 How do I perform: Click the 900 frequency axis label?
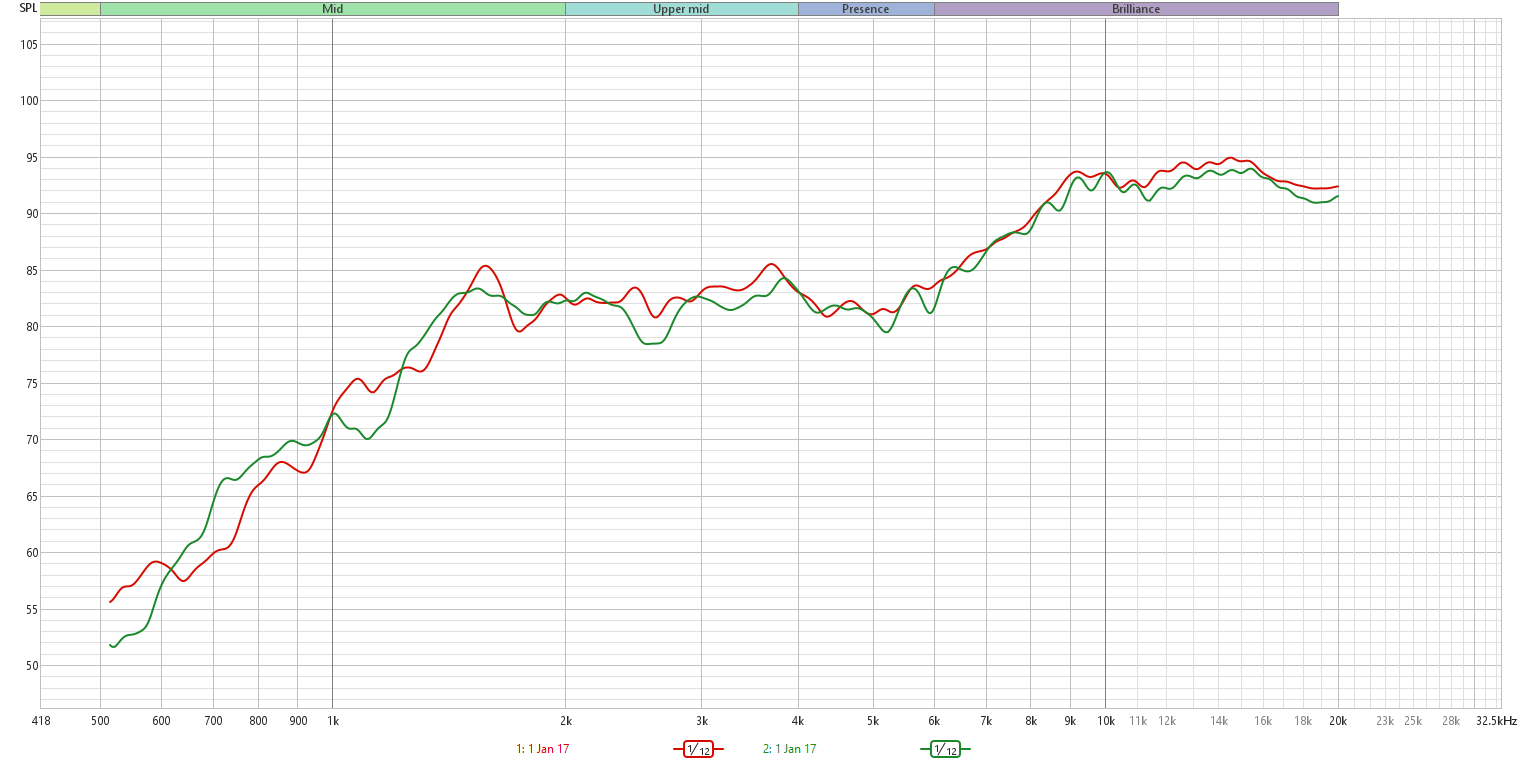(298, 720)
